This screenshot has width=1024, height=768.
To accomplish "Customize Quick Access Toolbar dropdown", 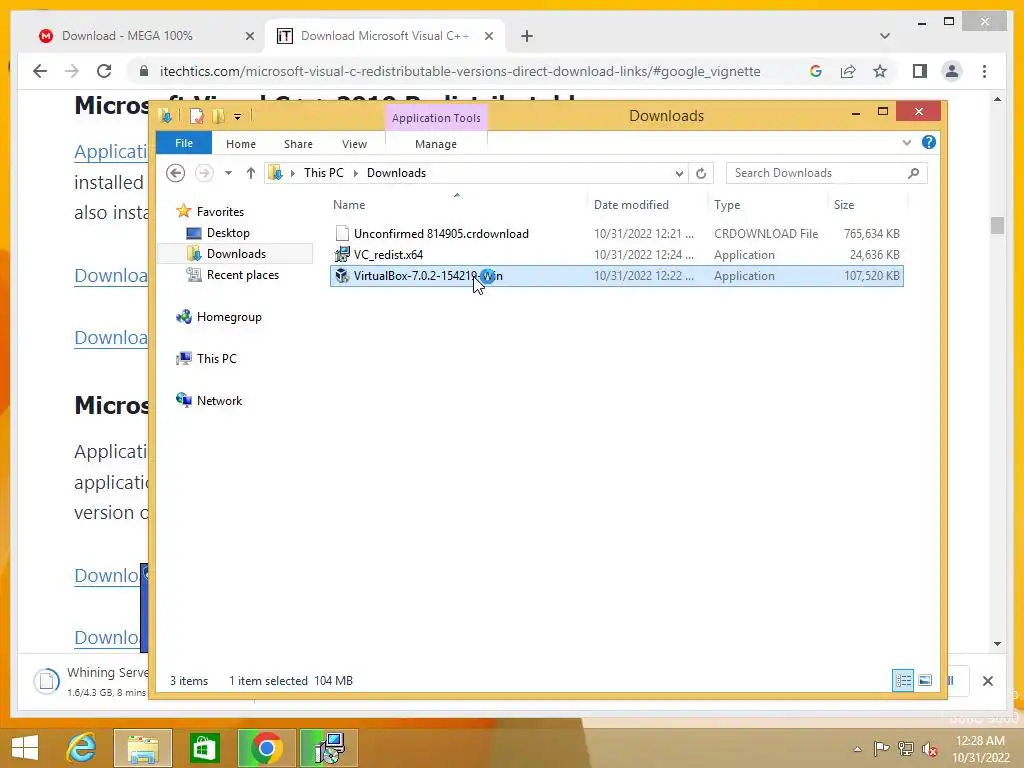I will [238, 117].
